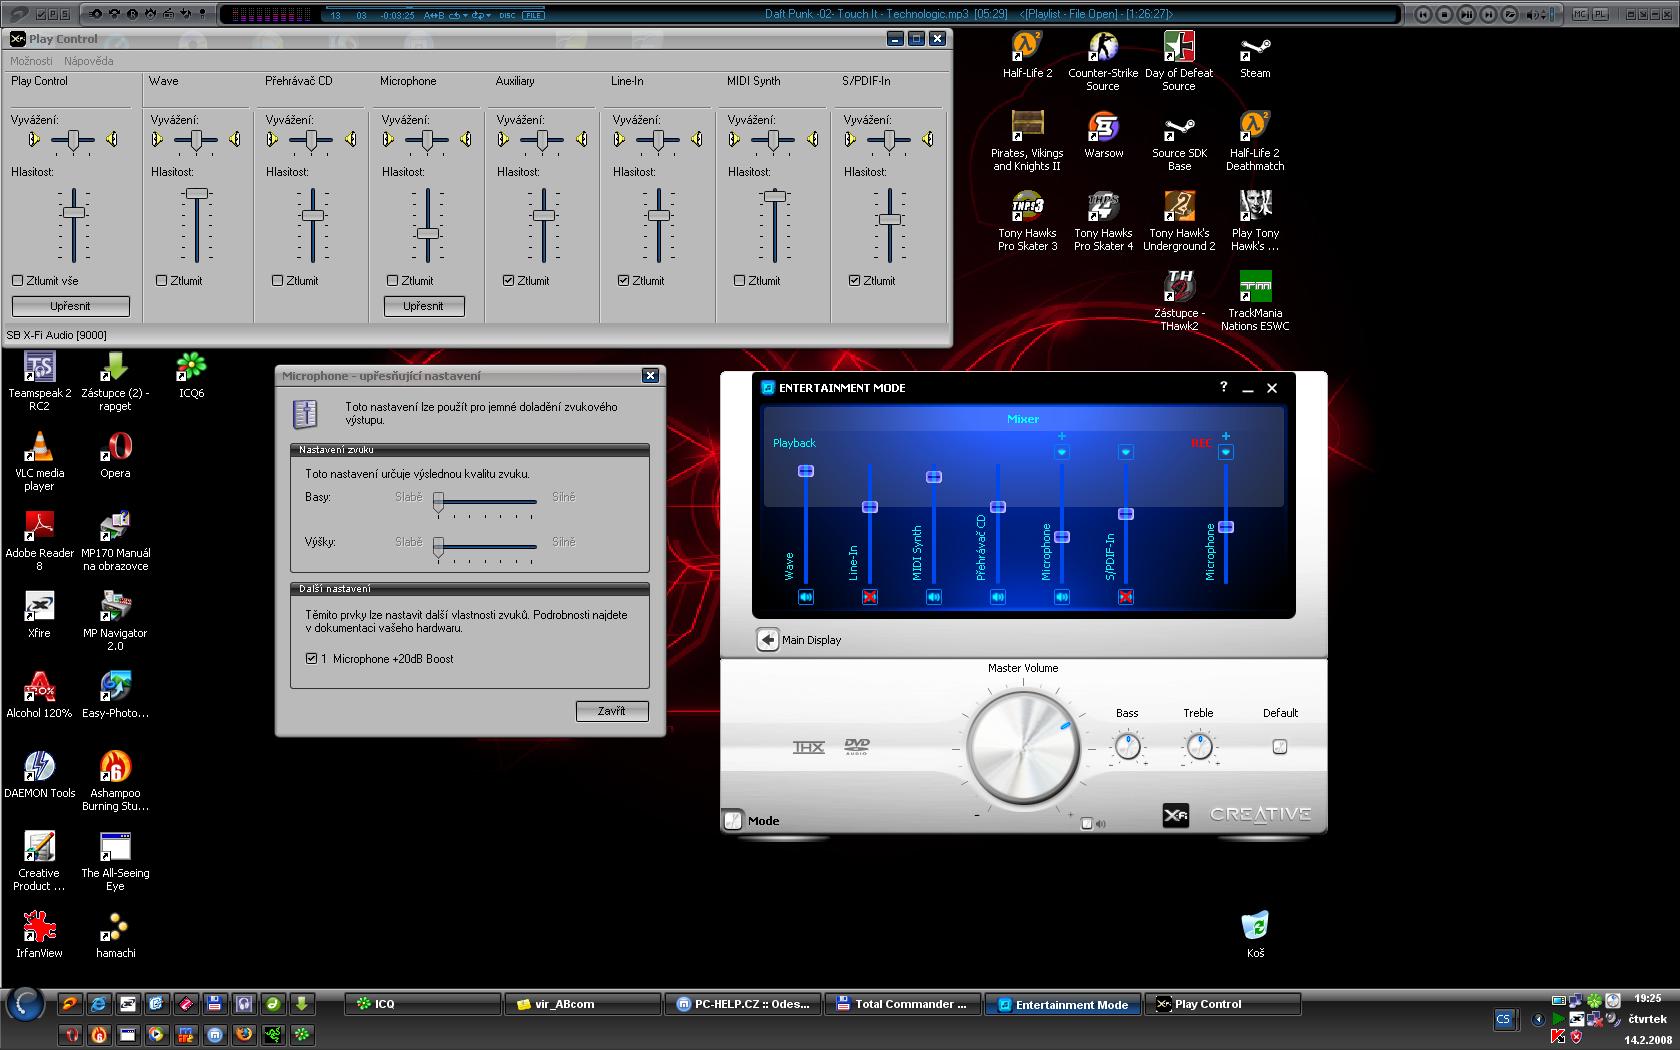Uncheck Microphone +20dB Boost

click(312, 659)
